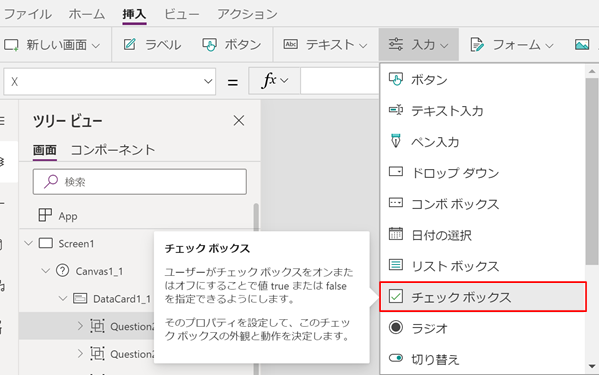Switch to the ホーム tab
Screen dimensions: 599x375
[87, 14]
